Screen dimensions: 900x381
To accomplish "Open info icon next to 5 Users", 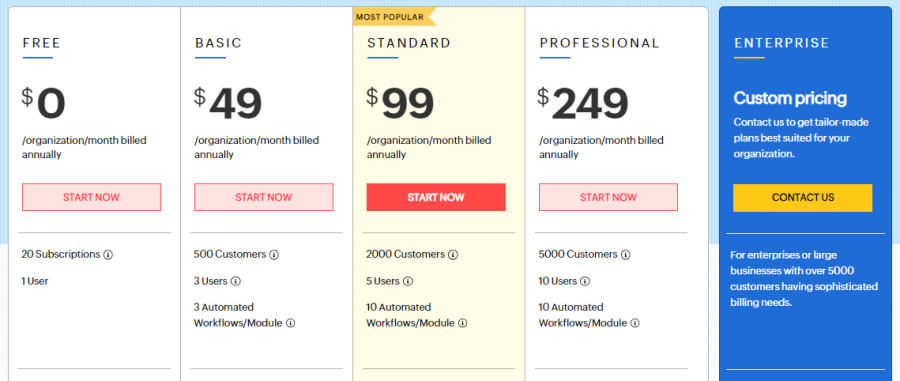I will click(408, 282).
